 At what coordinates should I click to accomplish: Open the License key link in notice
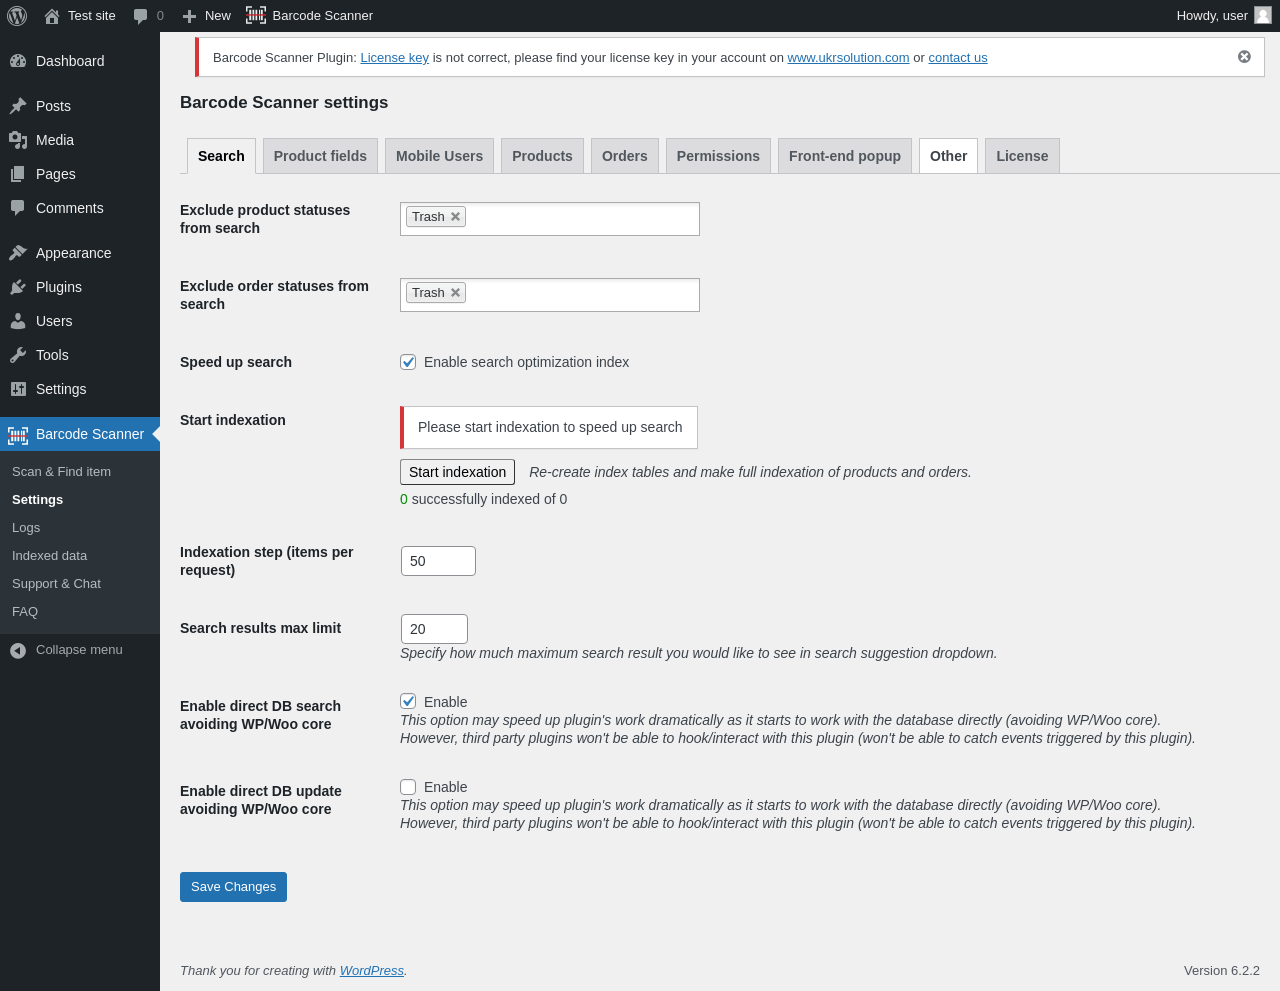point(394,58)
